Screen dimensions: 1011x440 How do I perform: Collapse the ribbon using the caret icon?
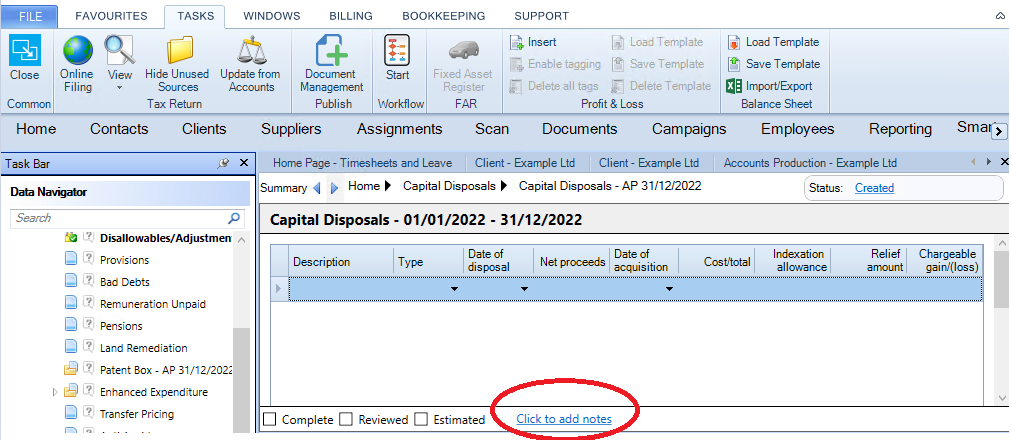(x=1000, y=16)
